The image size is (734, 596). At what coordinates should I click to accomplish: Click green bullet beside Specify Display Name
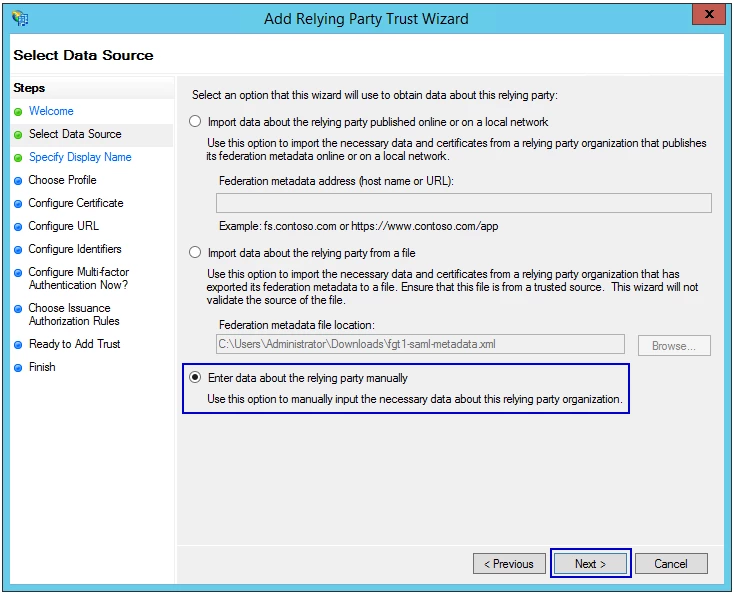click(x=18, y=158)
